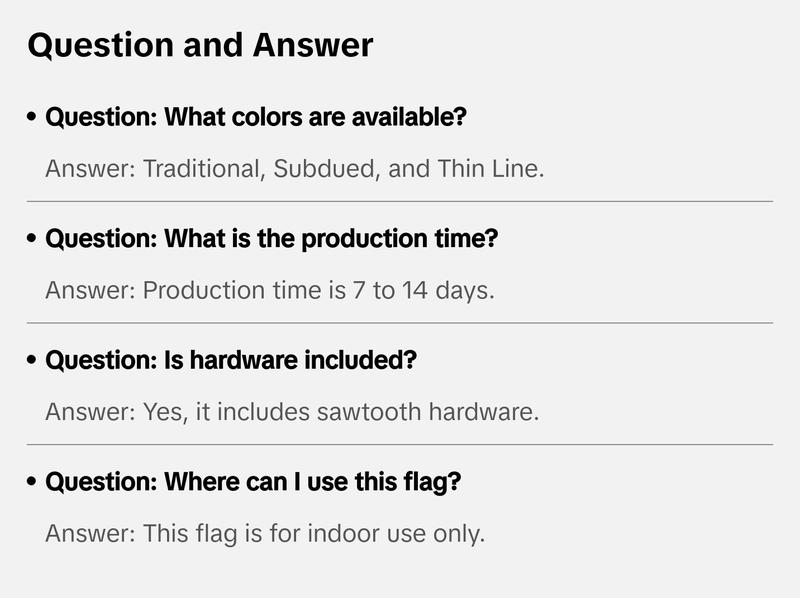Click the words "Thin Line" in the first answer

pos(490,168)
